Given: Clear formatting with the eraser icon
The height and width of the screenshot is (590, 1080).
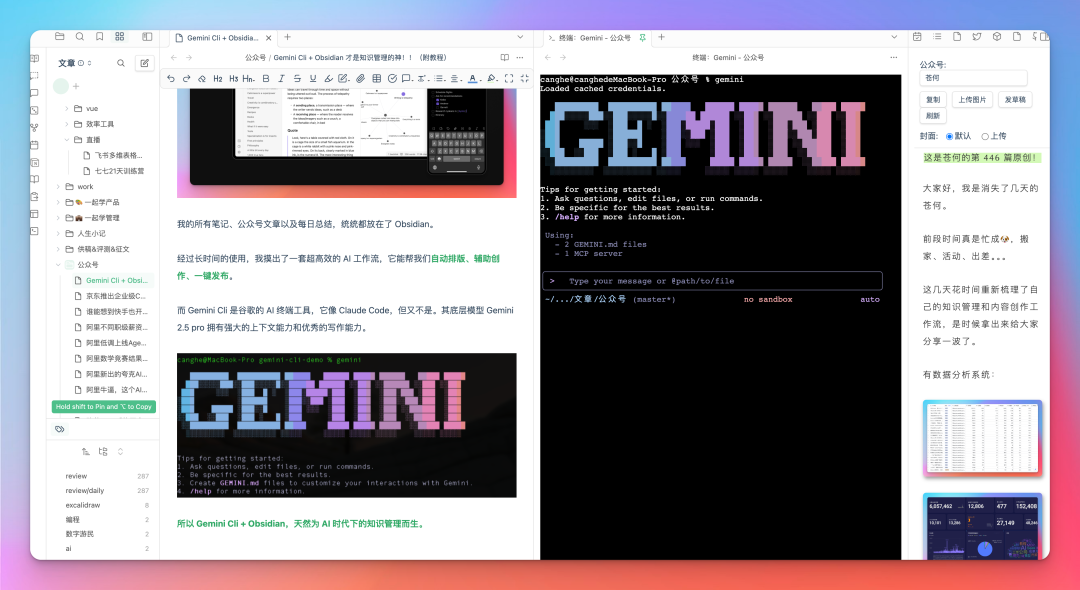Looking at the screenshot, I should 202,78.
